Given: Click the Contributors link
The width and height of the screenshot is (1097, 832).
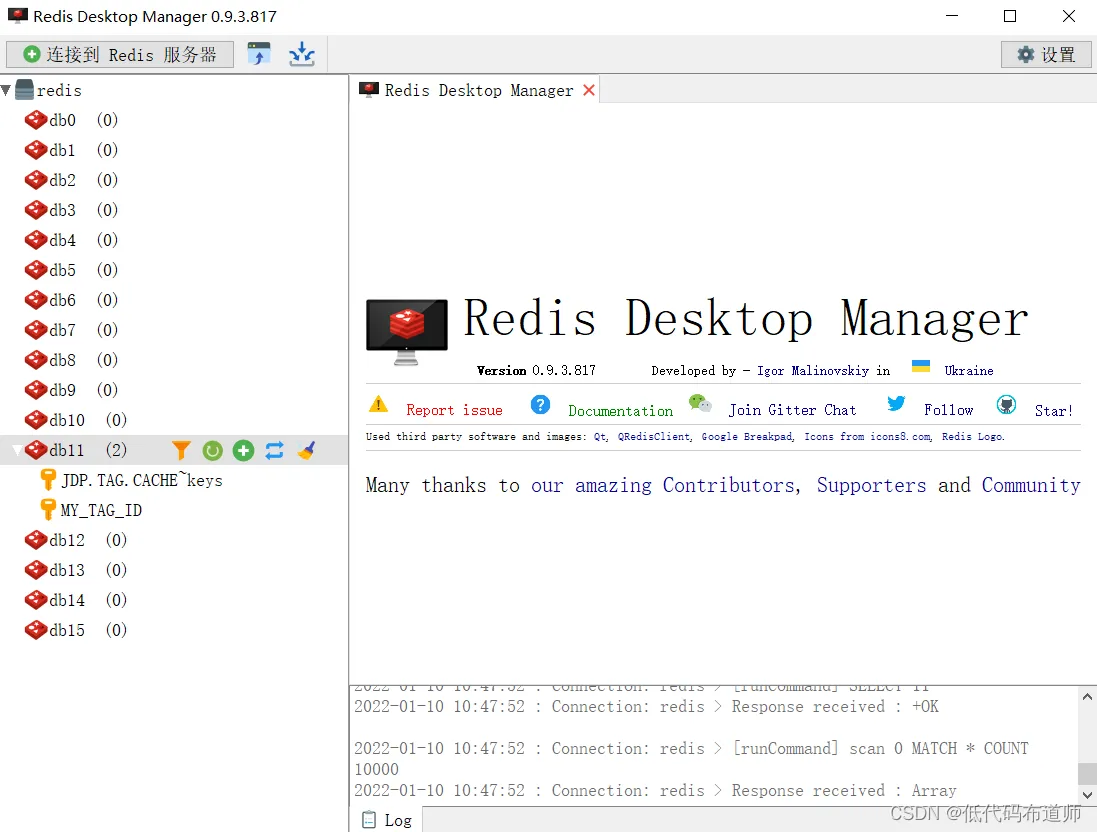Looking at the screenshot, I should 728,485.
